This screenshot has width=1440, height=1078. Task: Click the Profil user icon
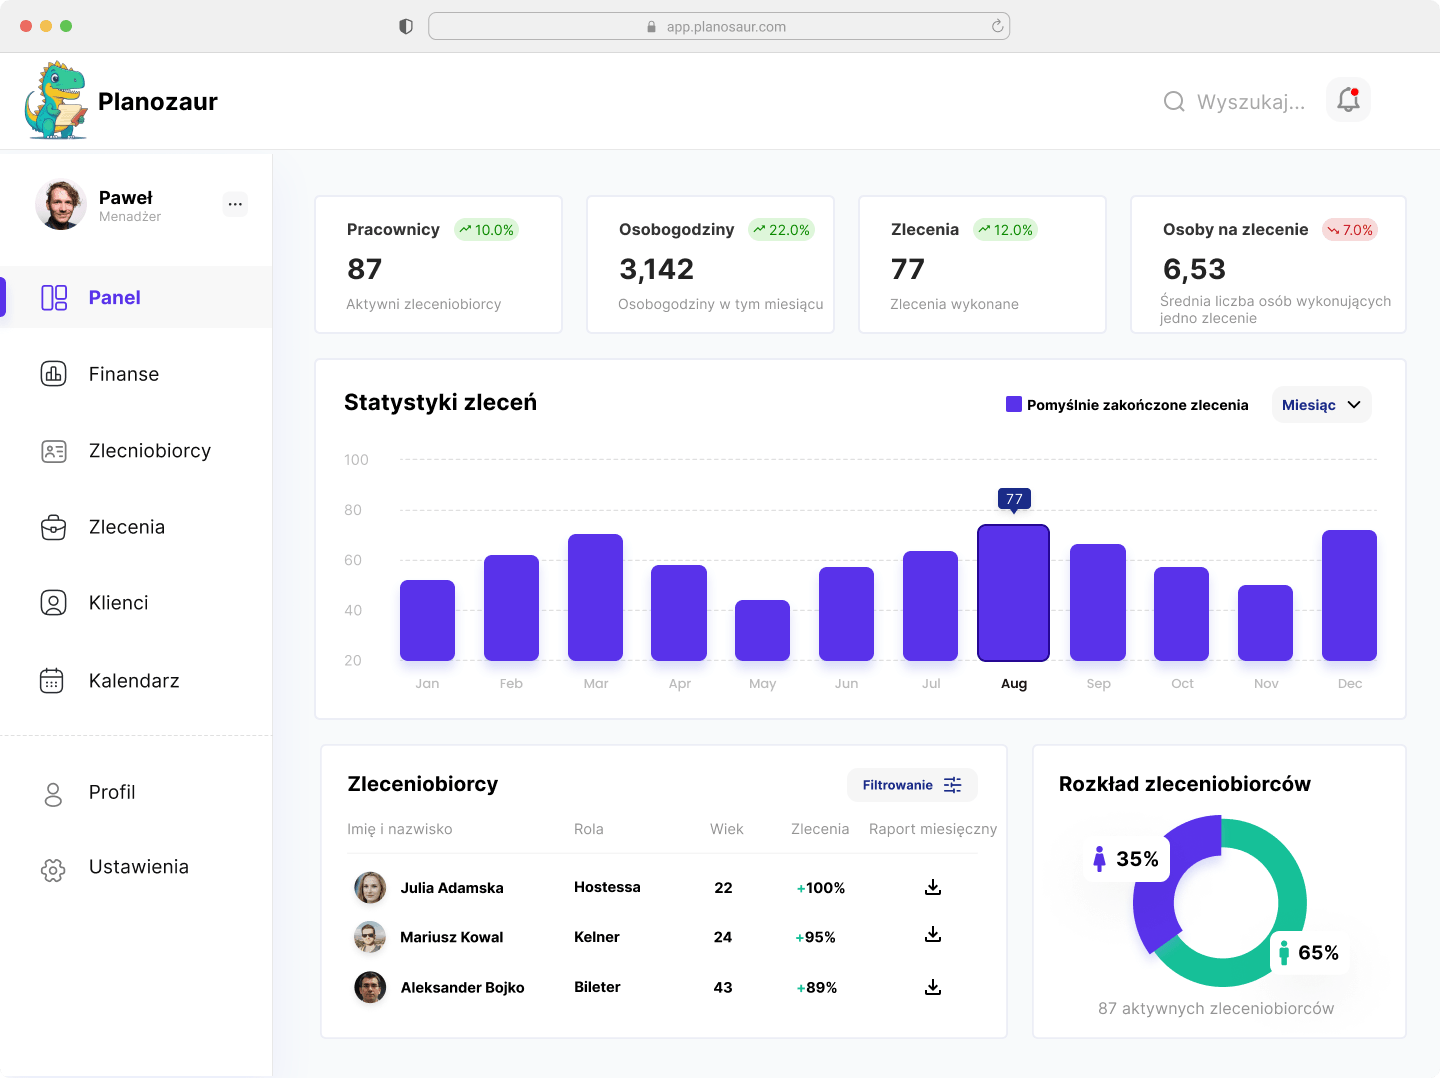point(53,794)
